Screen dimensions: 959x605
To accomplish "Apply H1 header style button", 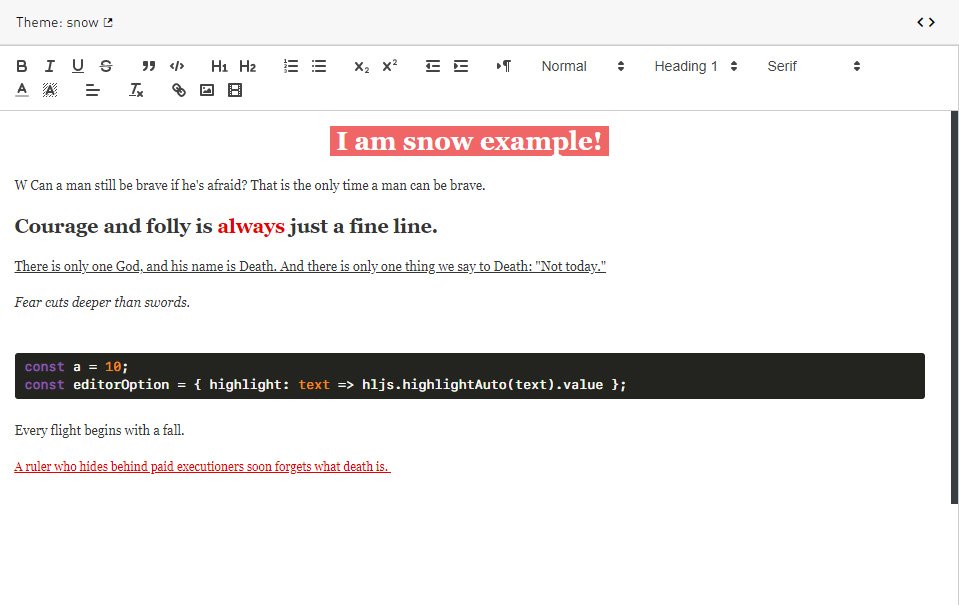I will pyautogui.click(x=219, y=66).
